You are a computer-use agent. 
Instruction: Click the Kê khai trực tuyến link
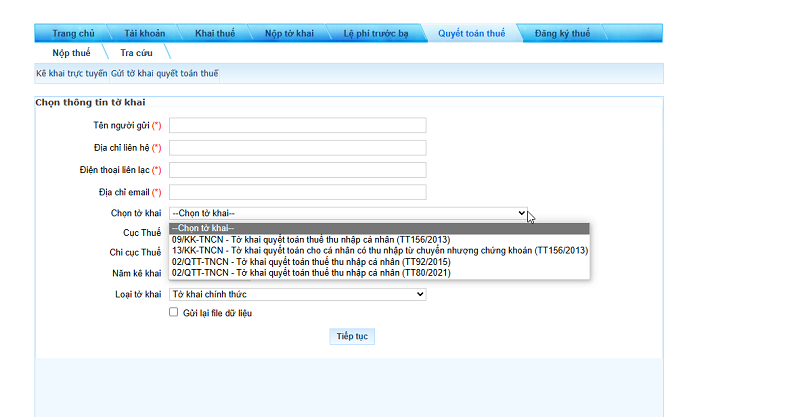coord(71,73)
